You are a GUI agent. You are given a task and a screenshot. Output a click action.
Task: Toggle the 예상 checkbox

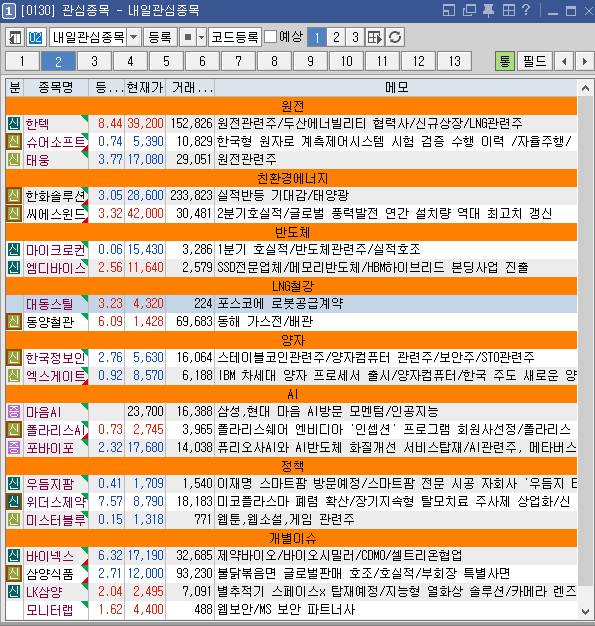(270, 37)
